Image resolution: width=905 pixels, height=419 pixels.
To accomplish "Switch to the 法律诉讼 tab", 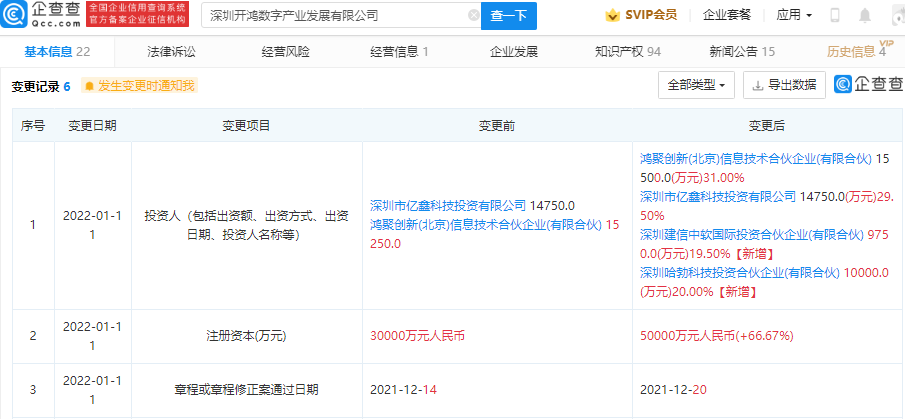I will coord(171,51).
